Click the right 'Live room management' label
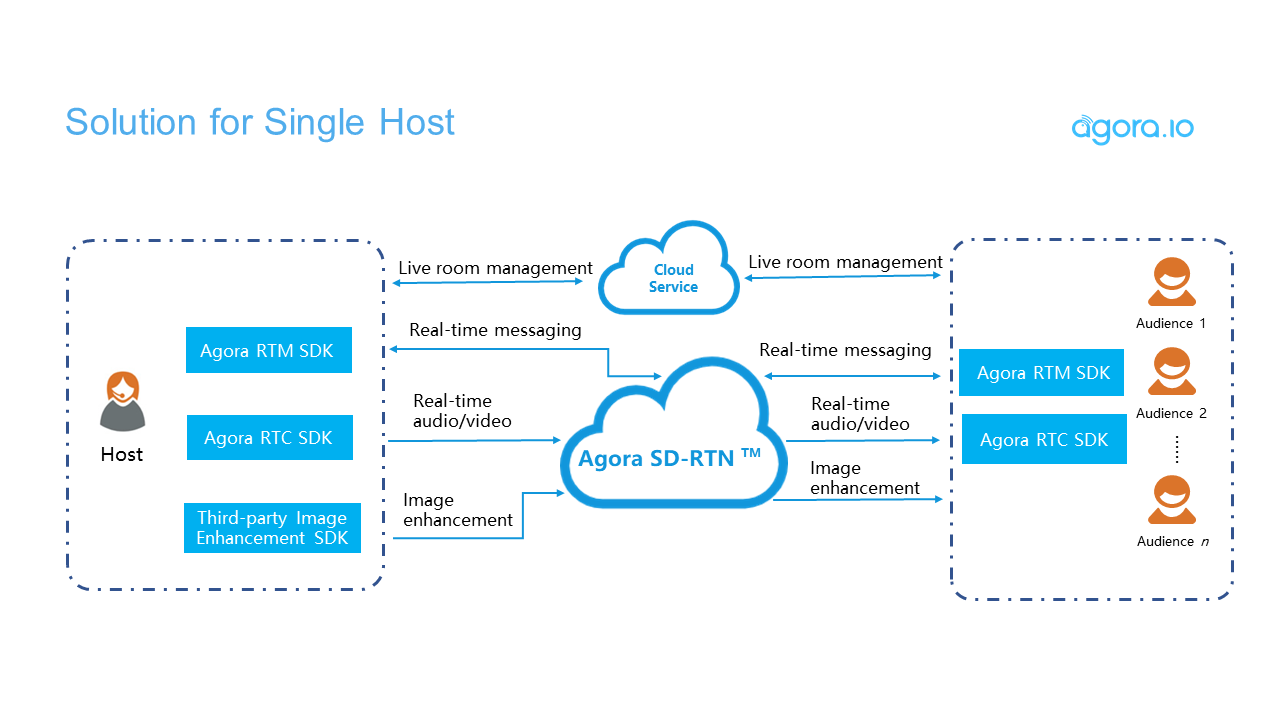The width and height of the screenshot is (1280, 720). point(846,262)
